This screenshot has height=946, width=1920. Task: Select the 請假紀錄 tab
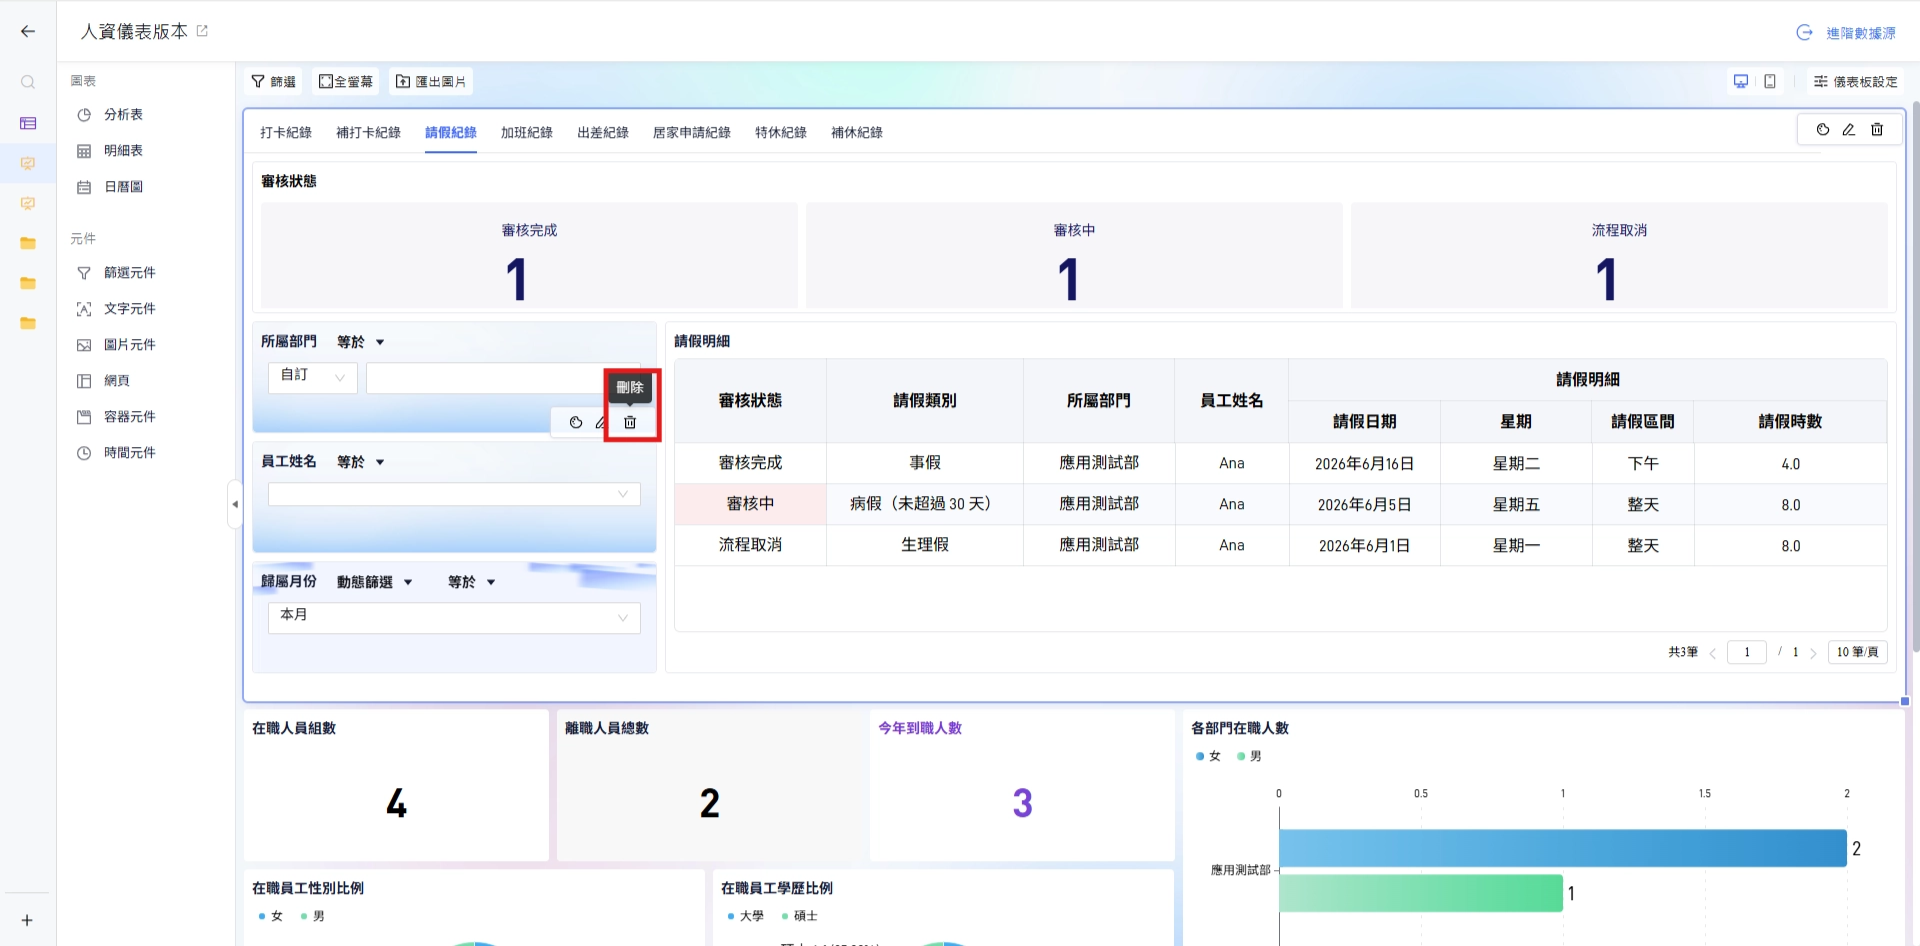coord(451,132)
